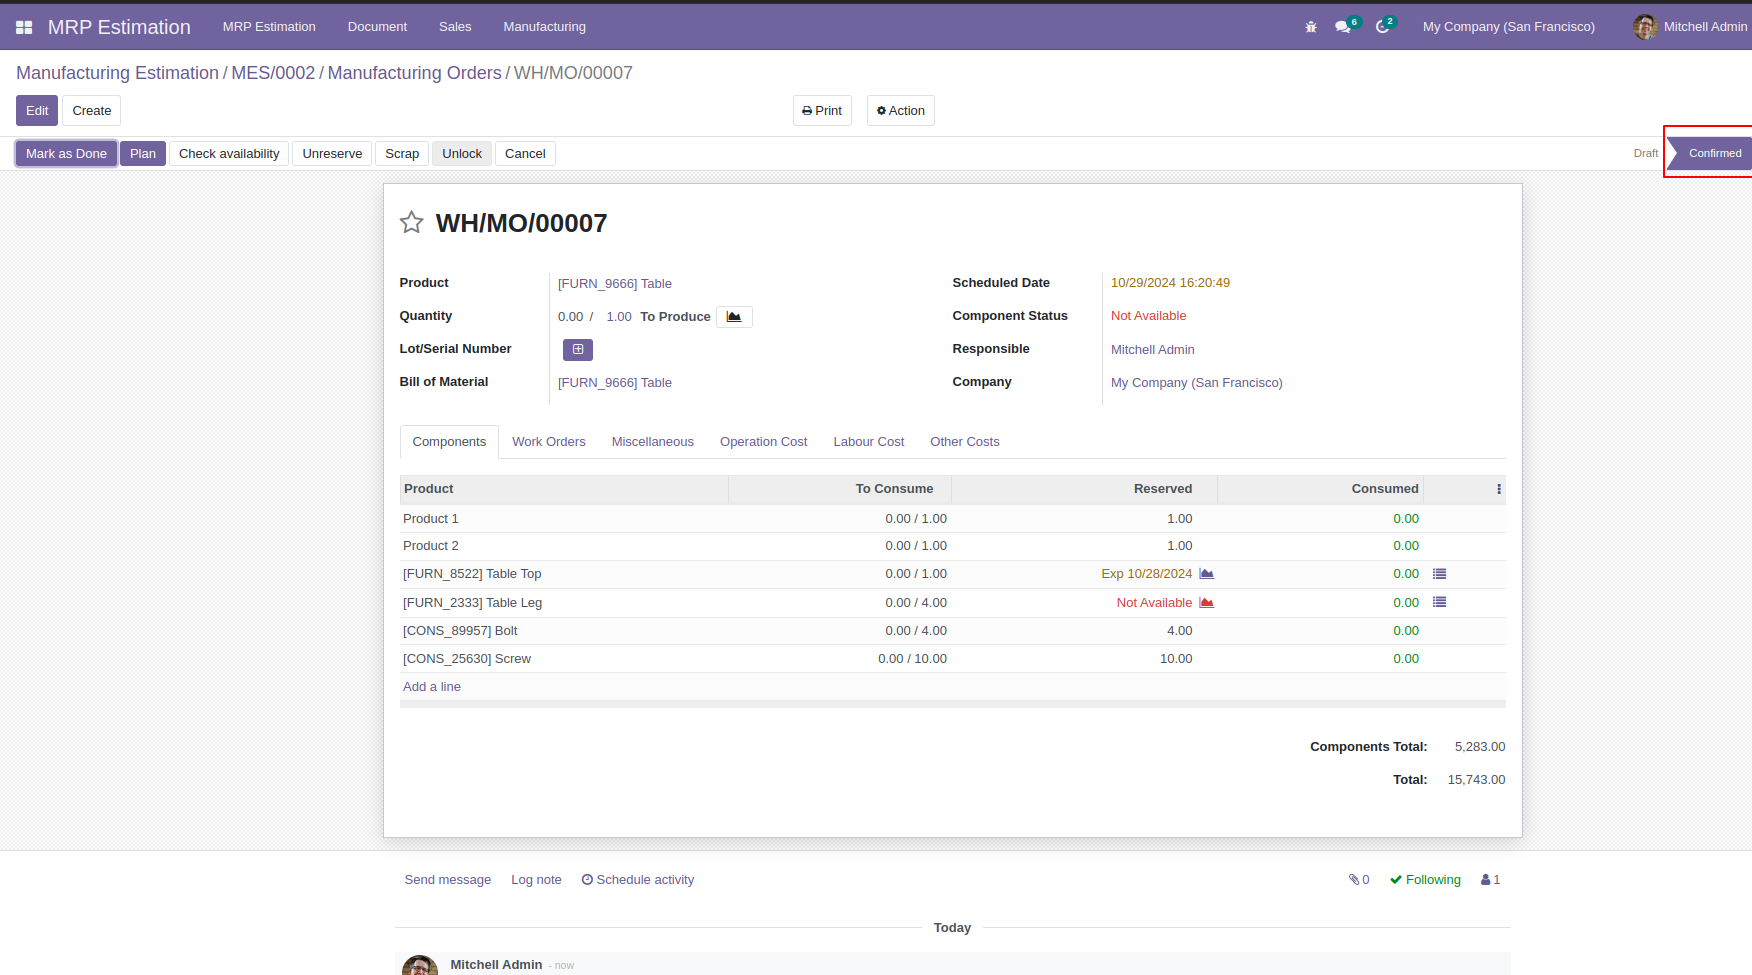
Task: Mark record as favorite with star icon
Action: click(x=412, y=223)
